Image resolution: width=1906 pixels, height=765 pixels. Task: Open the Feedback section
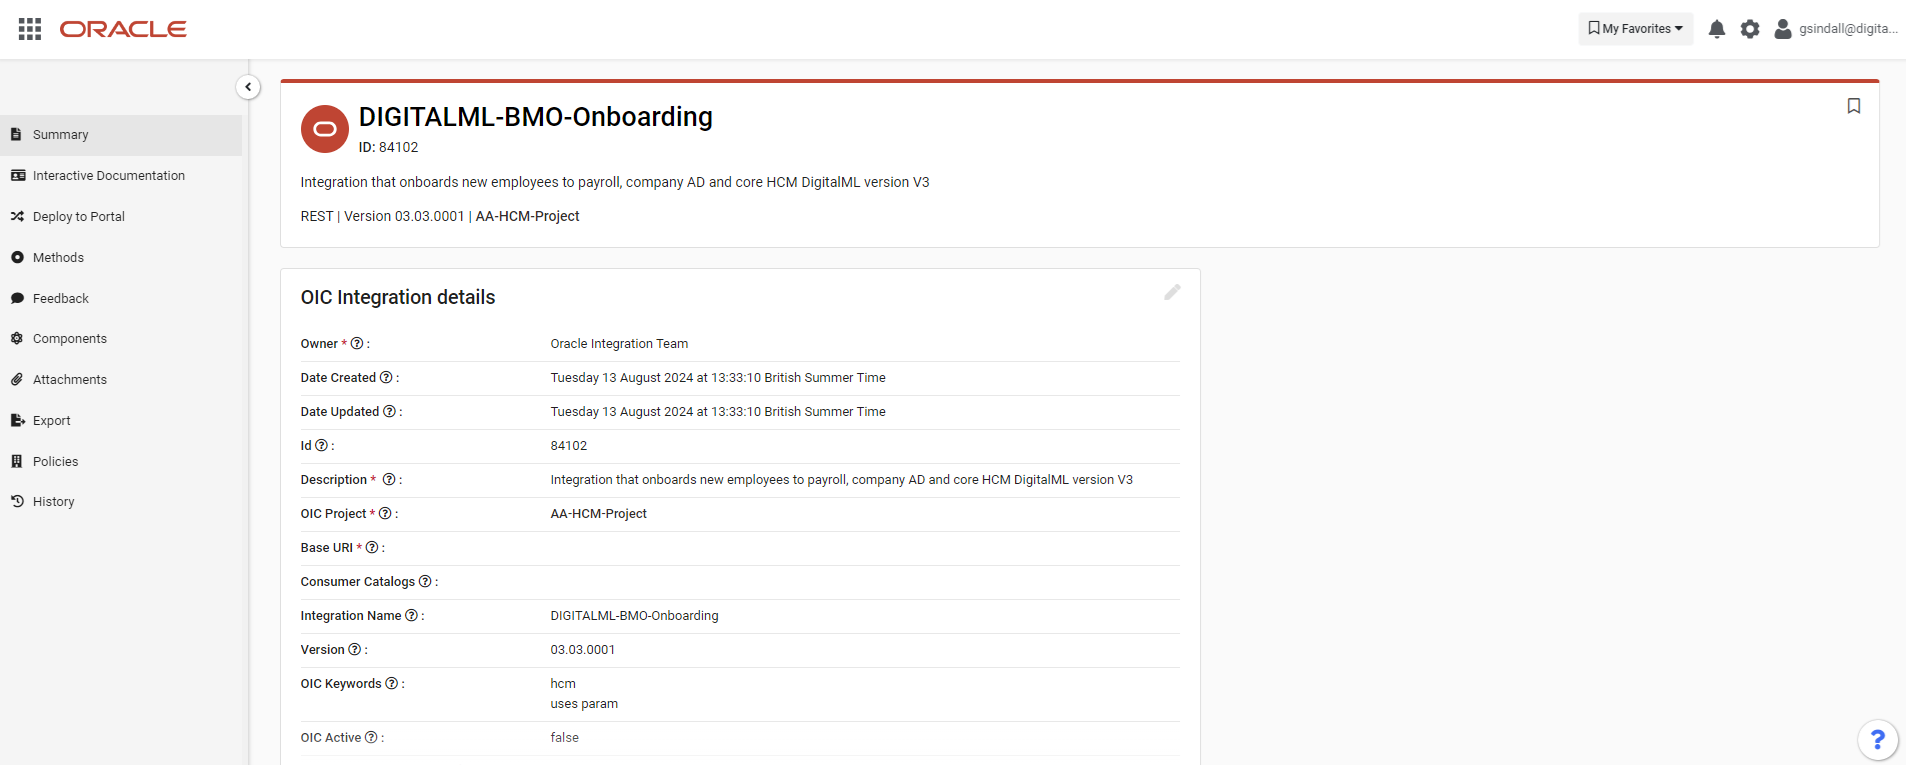coord(121,299)
